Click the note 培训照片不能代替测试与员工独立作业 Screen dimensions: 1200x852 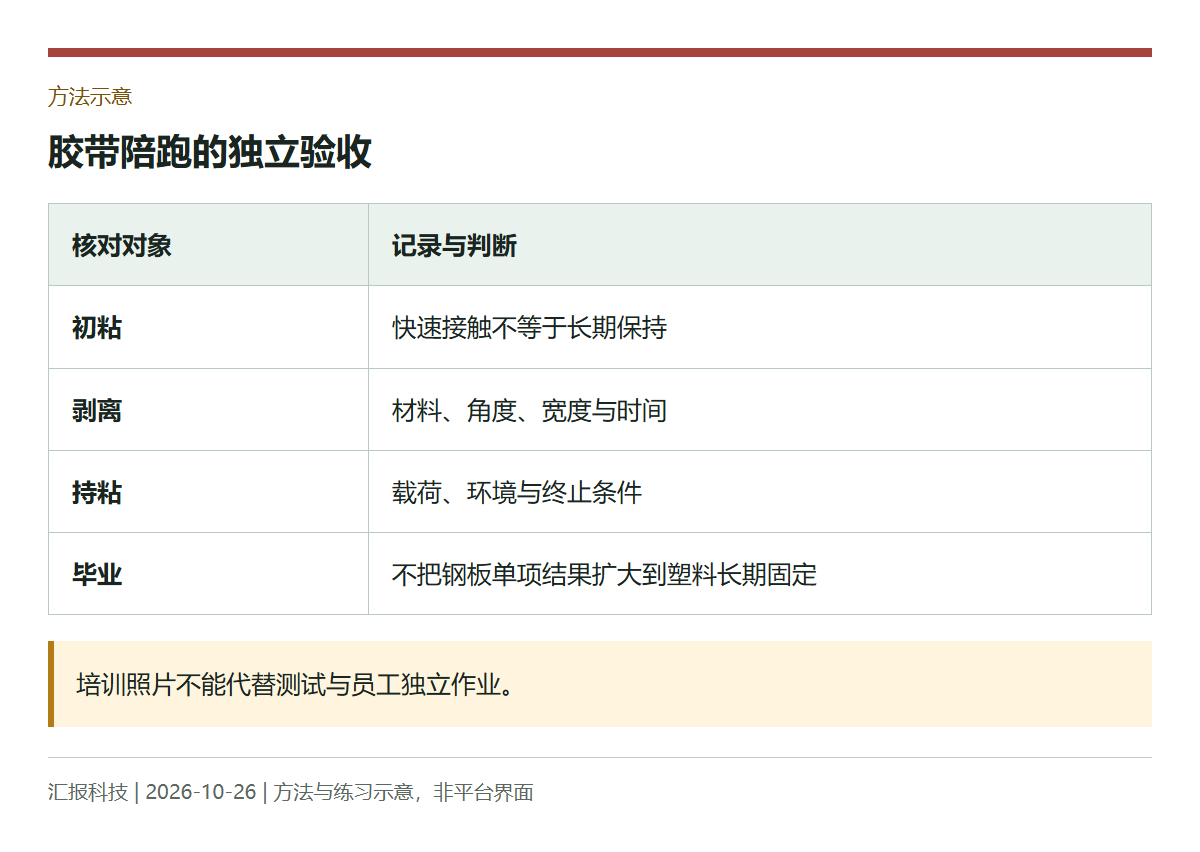pos(600,684)
